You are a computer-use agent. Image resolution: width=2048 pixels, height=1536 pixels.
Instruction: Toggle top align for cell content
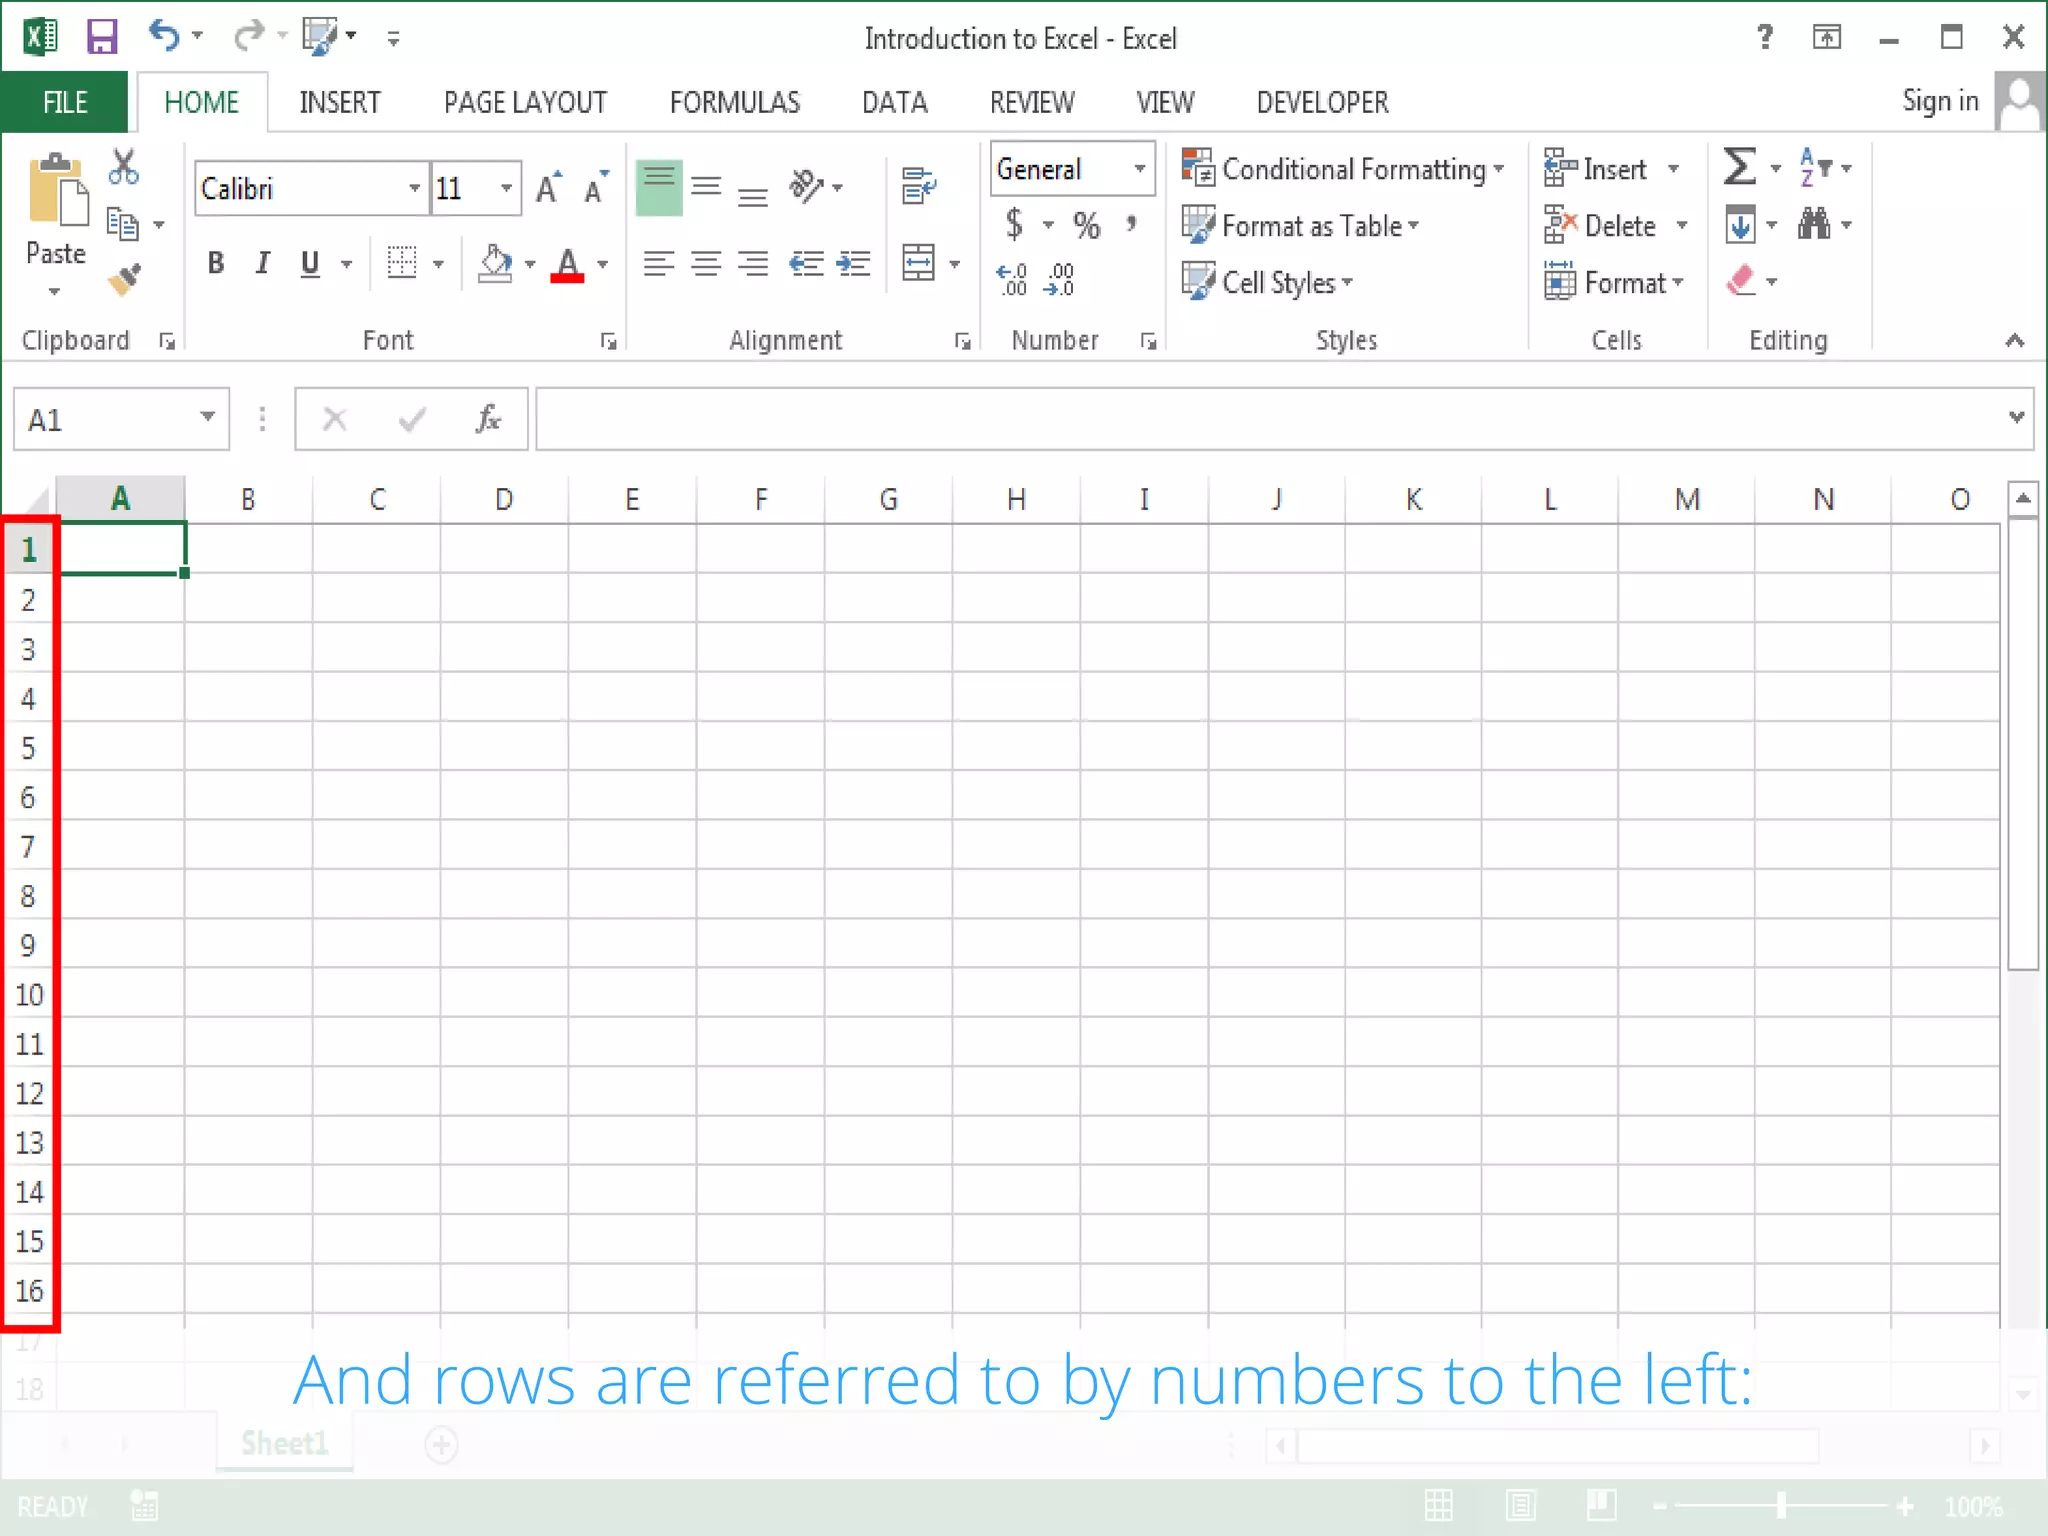659,187
